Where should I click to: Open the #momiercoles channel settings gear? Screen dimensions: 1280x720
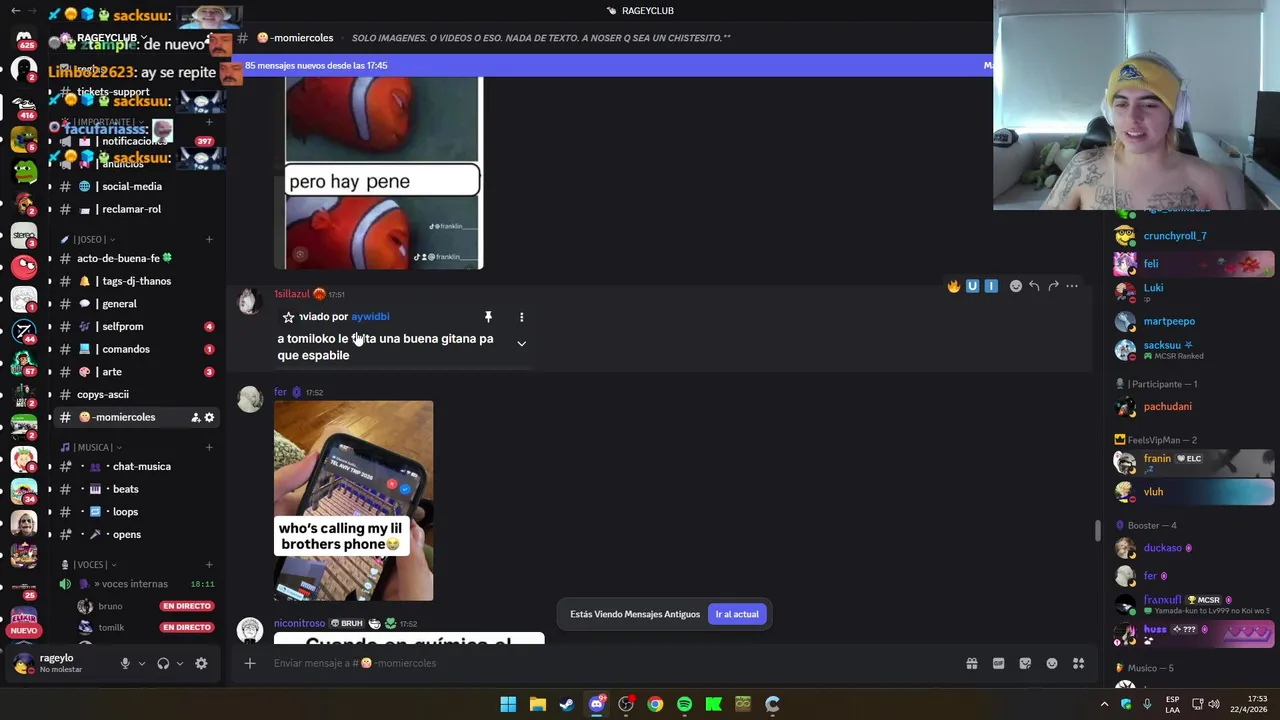[209, 417]
